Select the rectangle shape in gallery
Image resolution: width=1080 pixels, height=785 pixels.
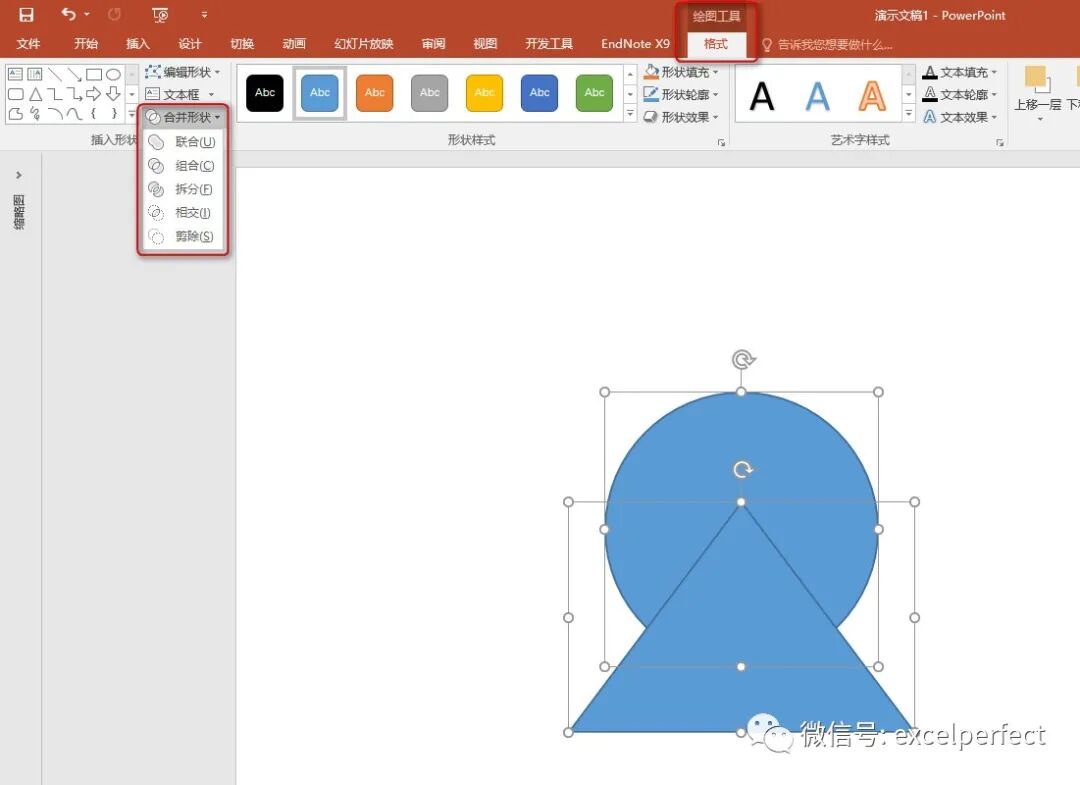click(x=94, y=74)
